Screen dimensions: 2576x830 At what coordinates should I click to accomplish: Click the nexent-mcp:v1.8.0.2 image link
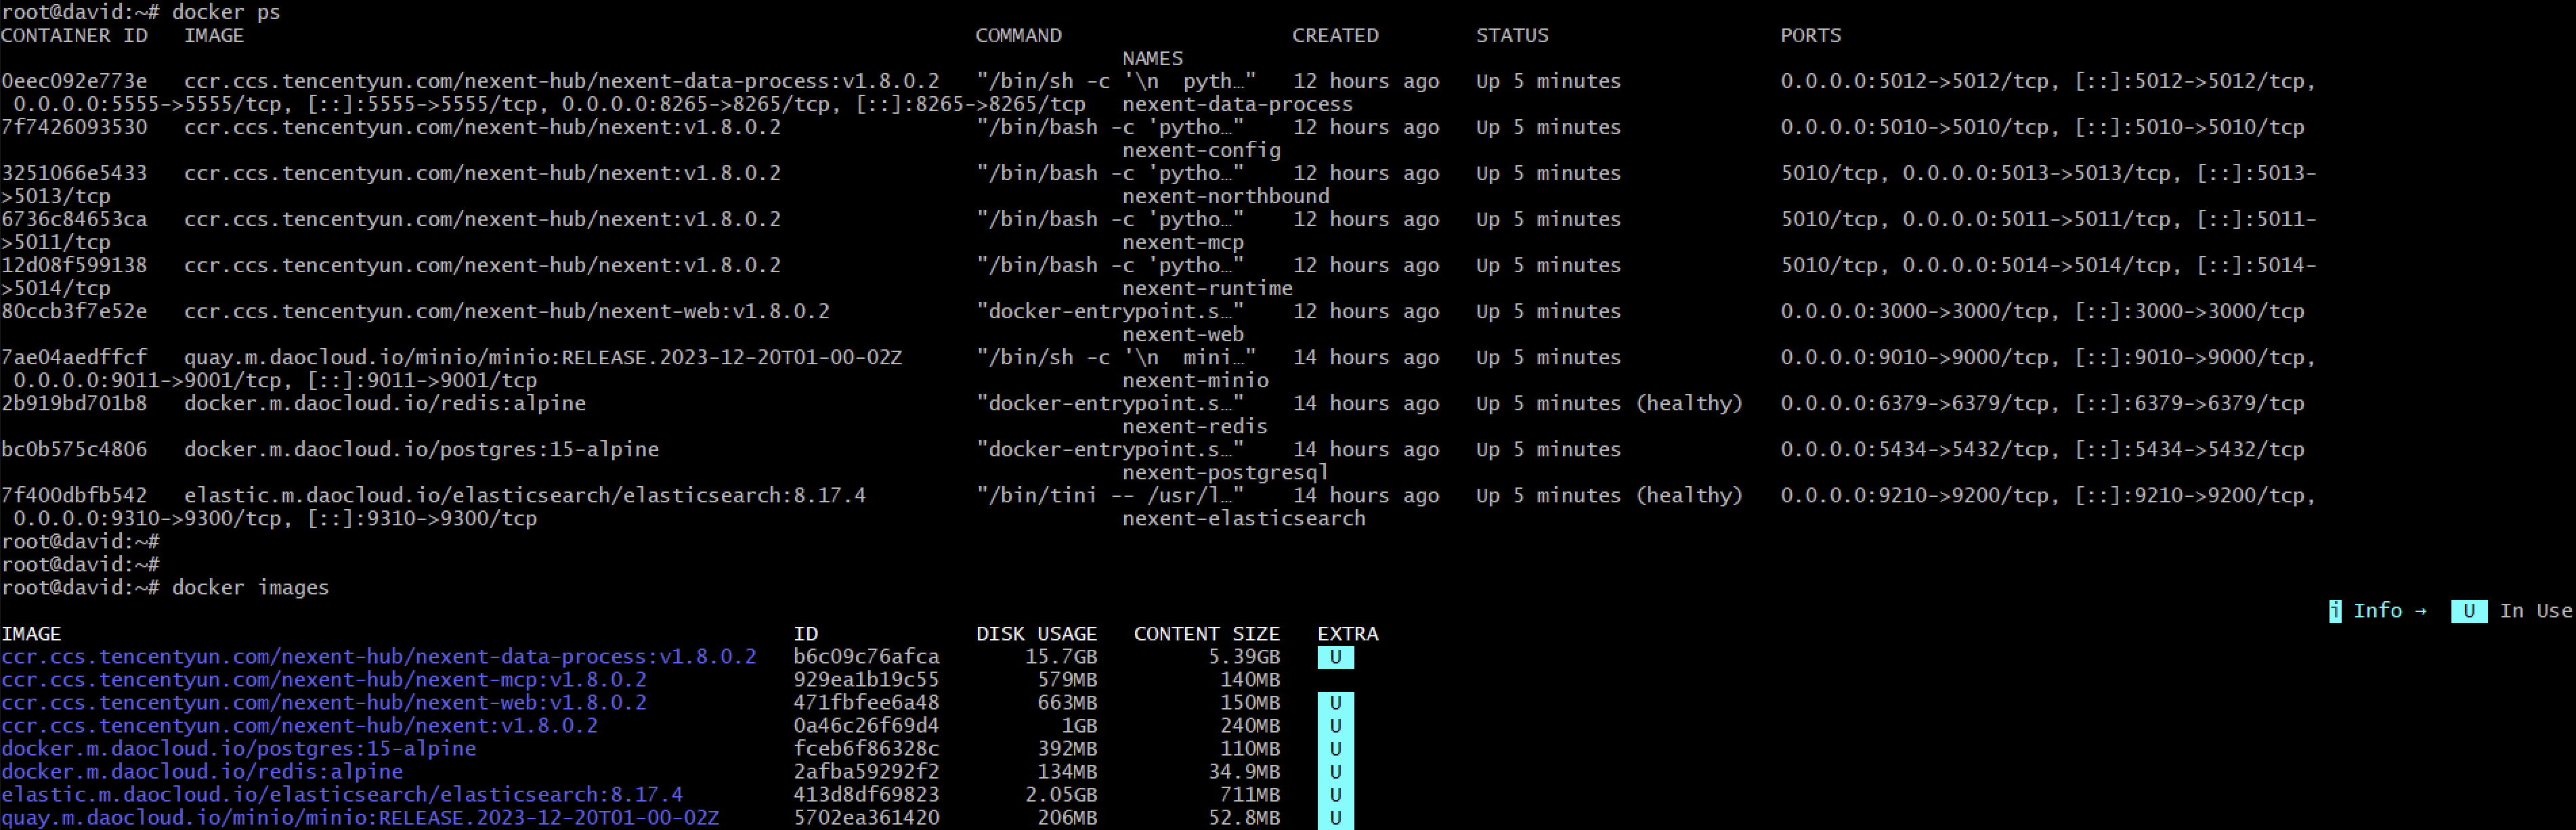(324, 680)
